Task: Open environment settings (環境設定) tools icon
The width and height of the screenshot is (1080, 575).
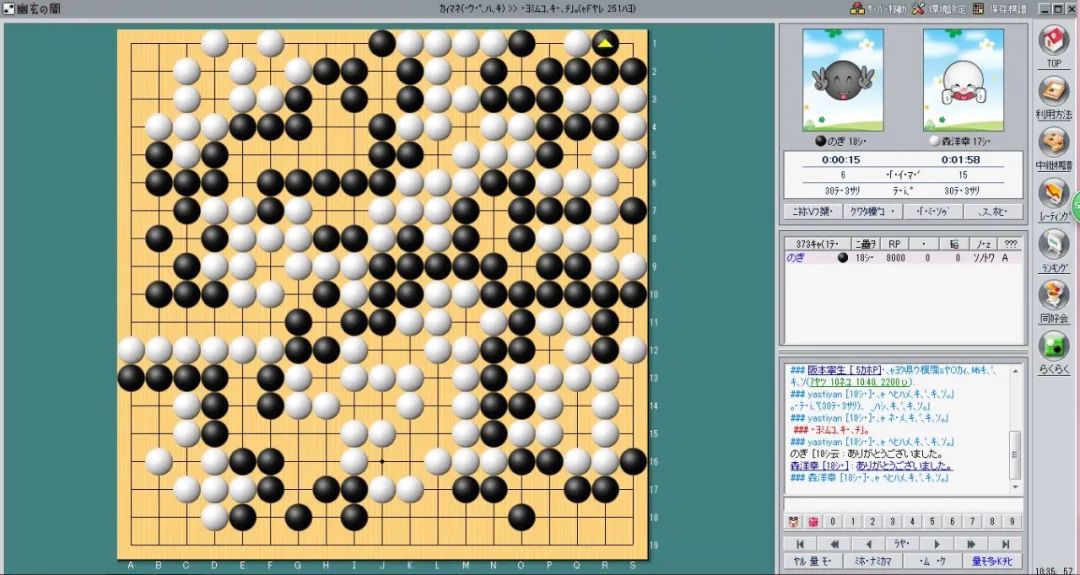Action: tap(918, 9)
